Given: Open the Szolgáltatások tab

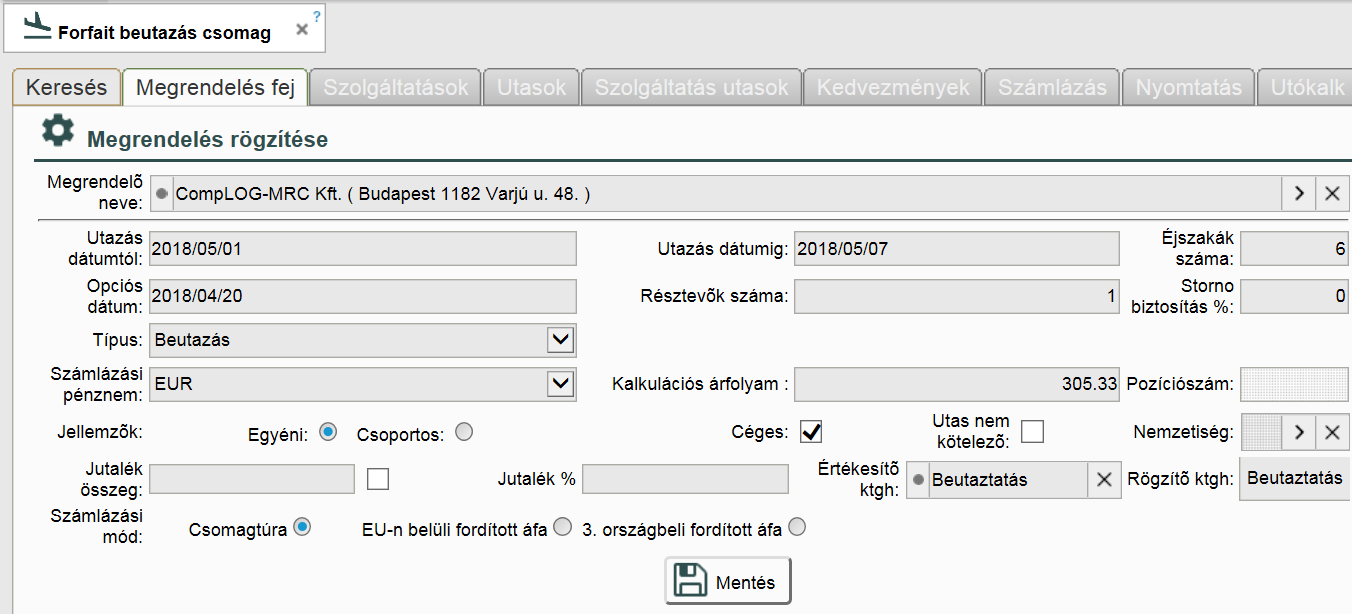Looking at the screenshot, I should coord(396,88).
